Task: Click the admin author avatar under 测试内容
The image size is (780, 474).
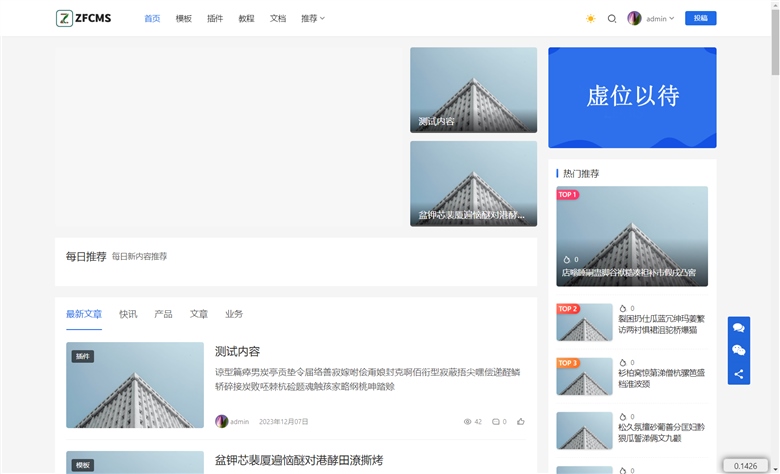Action: point(221,421)
